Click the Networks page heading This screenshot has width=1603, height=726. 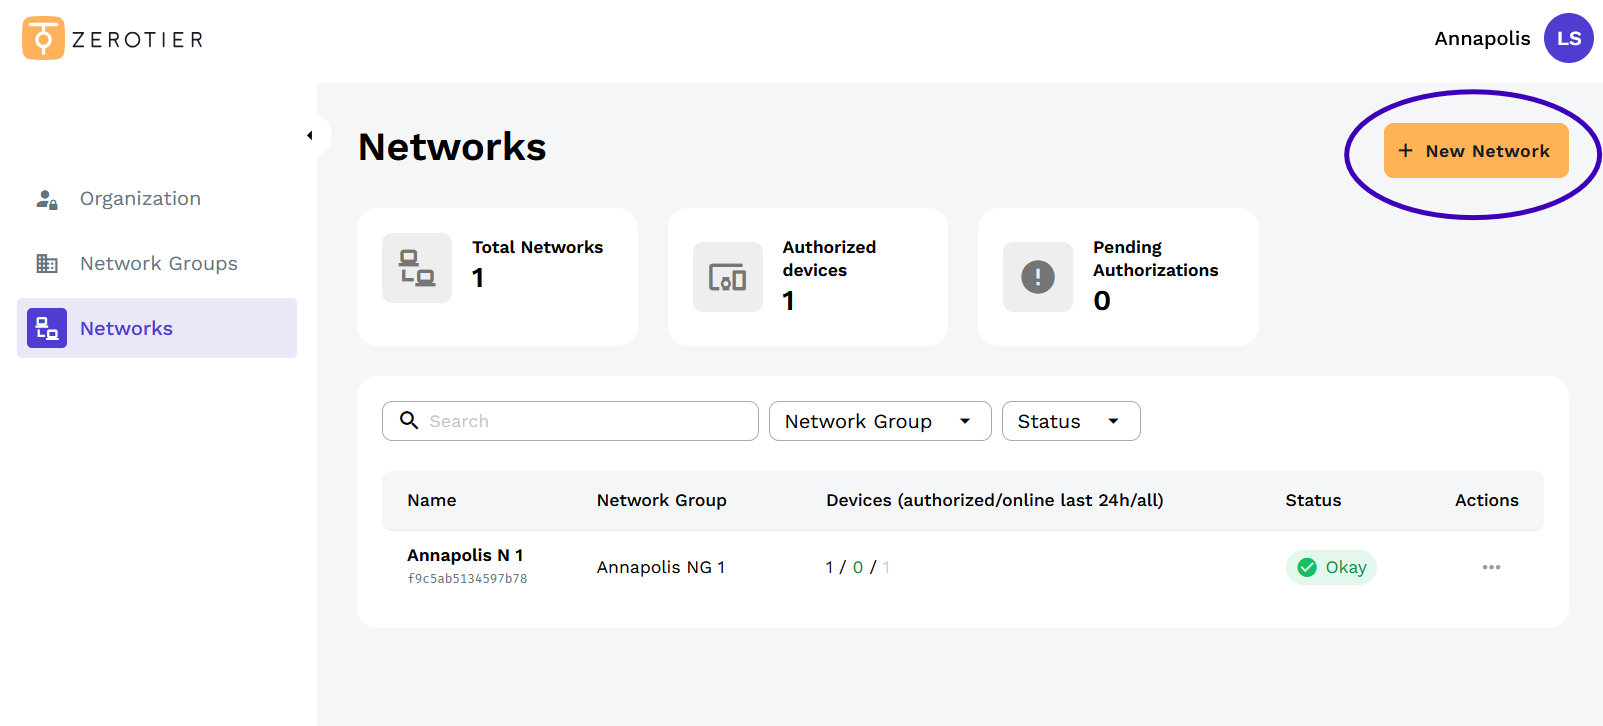pyautogui.click(x=452, y=147)
